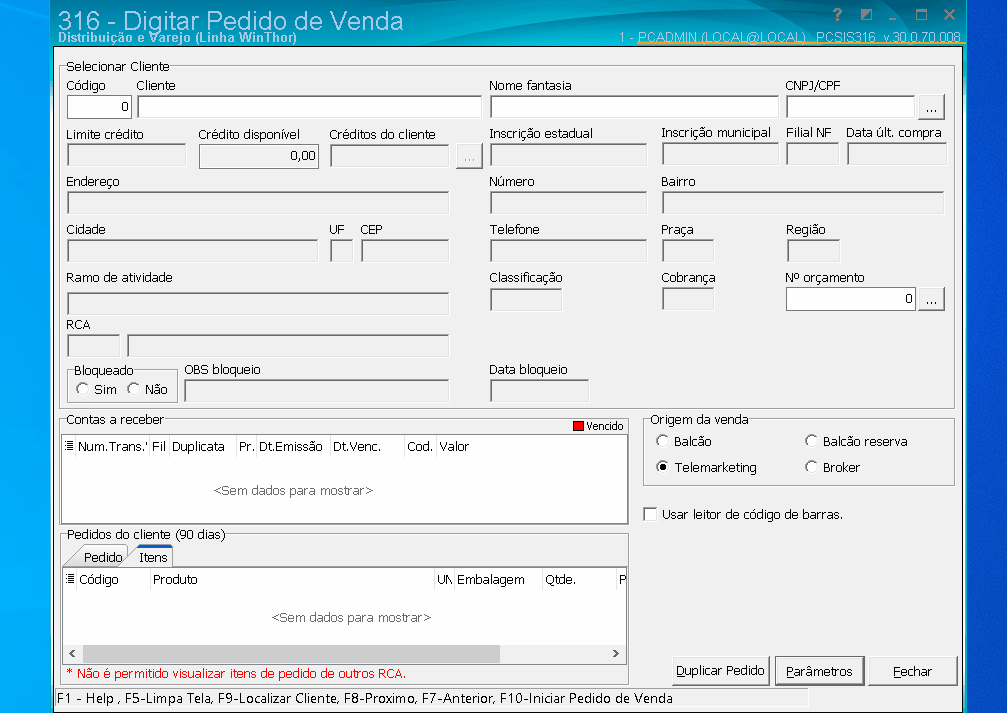Click the items grid horizontal scrollbar
This screenshot has height=713, width=1007.
click(291, 653)
